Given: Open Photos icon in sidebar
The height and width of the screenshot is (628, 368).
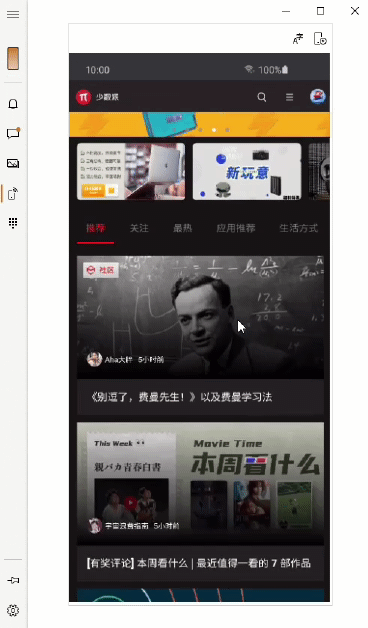Looking at the screenshot, I should point(13,163).
